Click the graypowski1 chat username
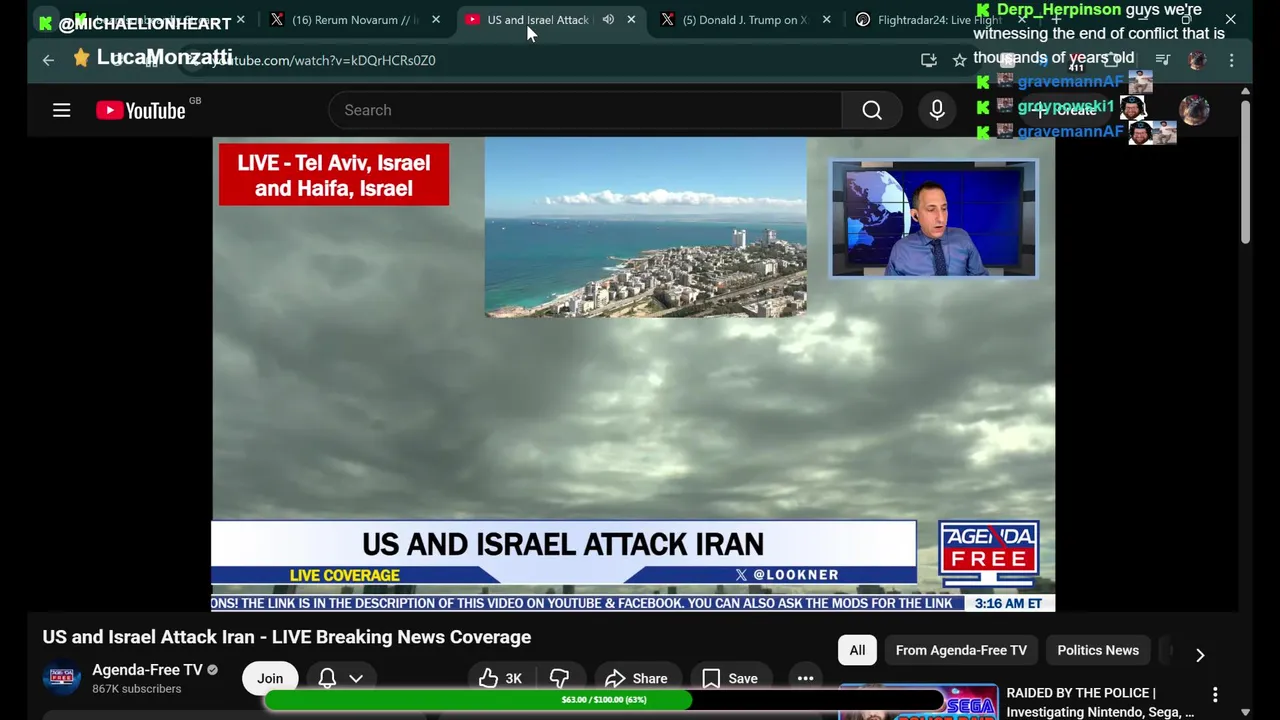 tap(1066, 106)
